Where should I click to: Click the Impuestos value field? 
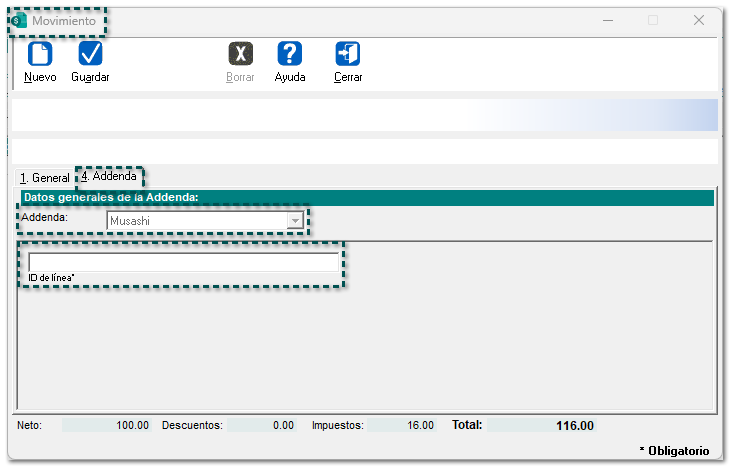402,425
